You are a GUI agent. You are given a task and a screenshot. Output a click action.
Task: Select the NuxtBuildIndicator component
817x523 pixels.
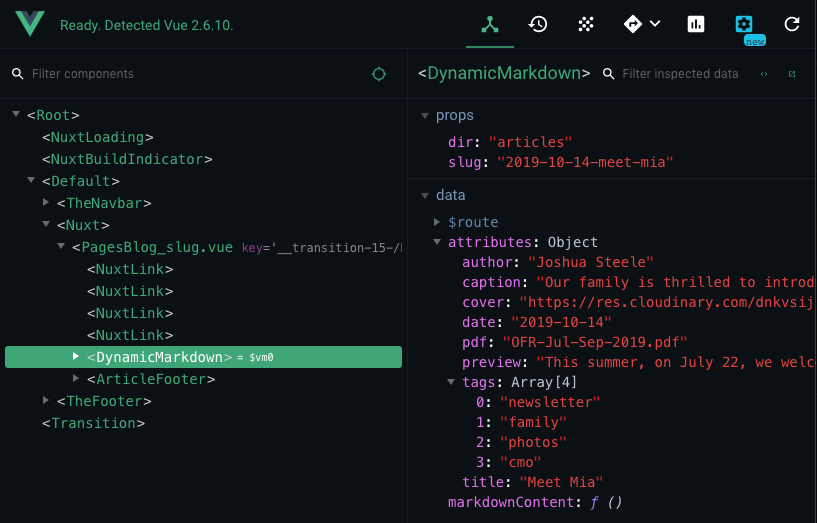(x=127, y=159)
